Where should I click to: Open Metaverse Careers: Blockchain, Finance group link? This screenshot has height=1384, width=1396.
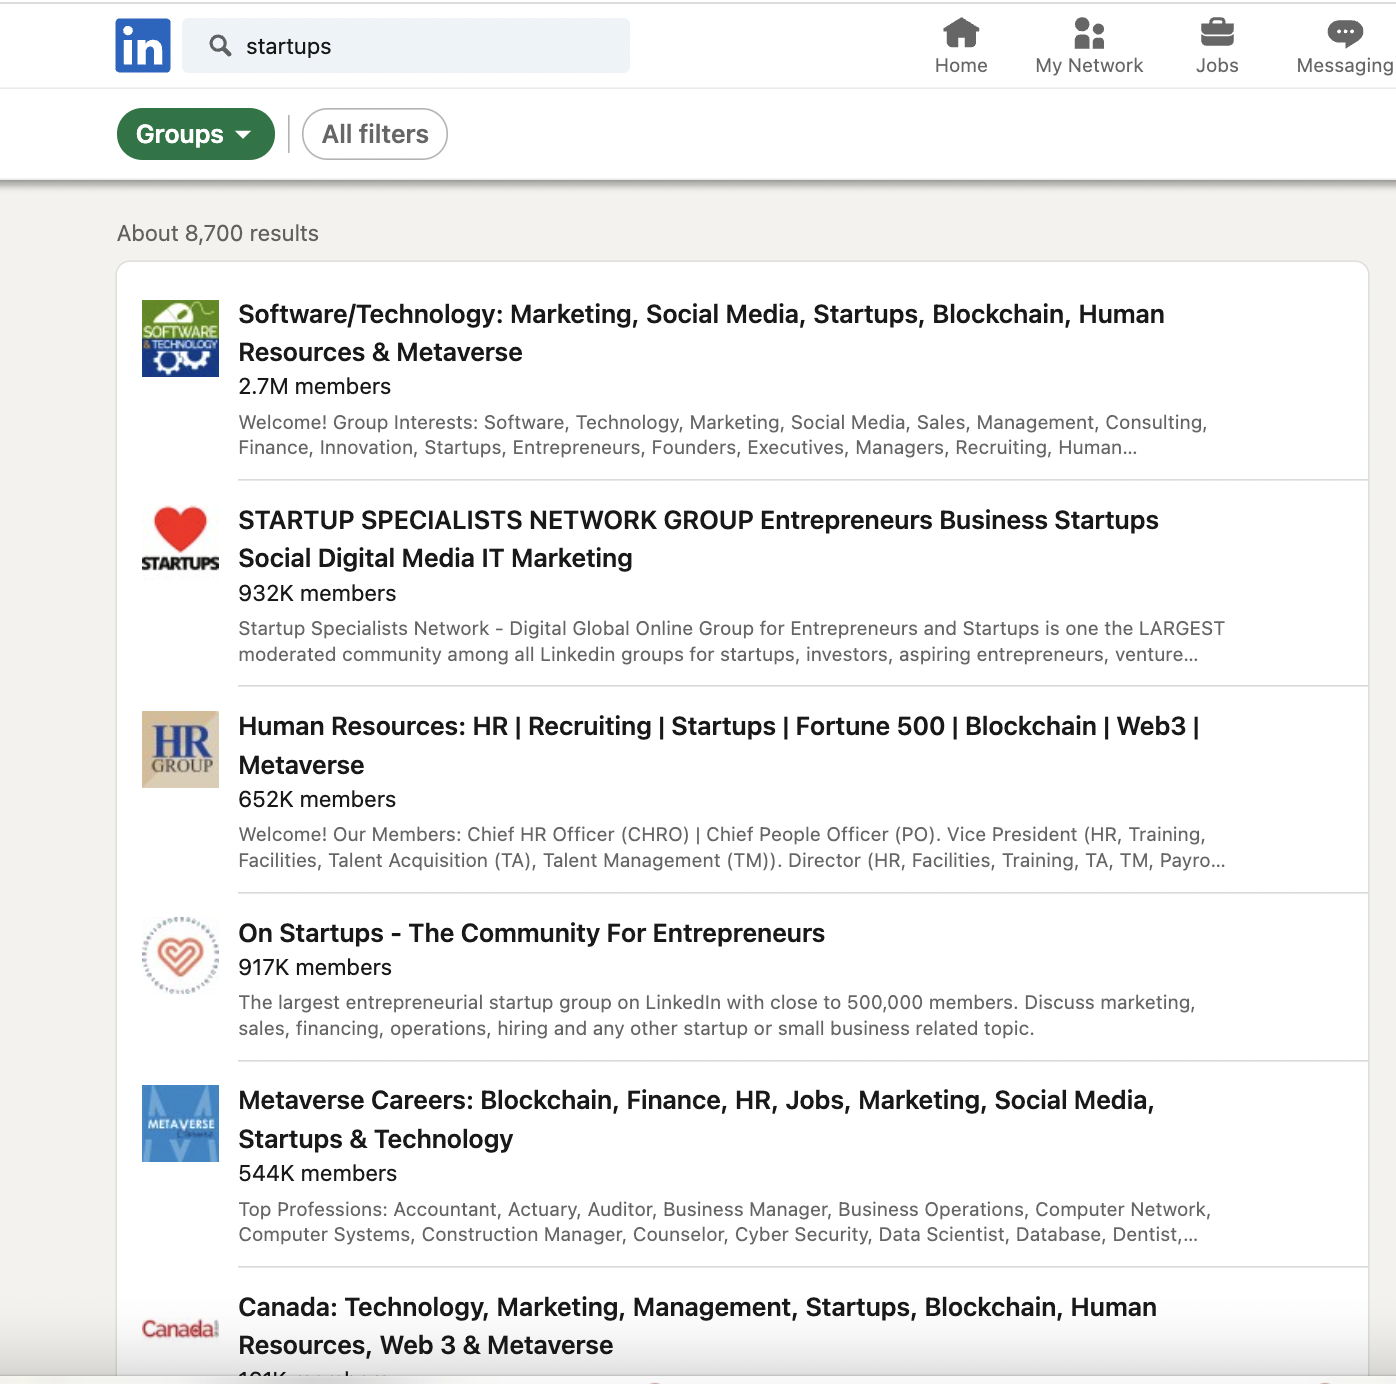(x=696, y=1119)
